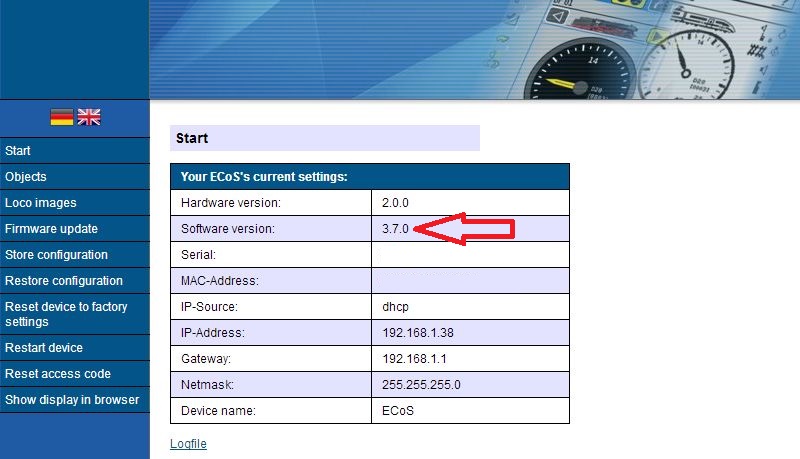Switch language using the UK flag
The image size is (800, 459).
tap(89, 117)
